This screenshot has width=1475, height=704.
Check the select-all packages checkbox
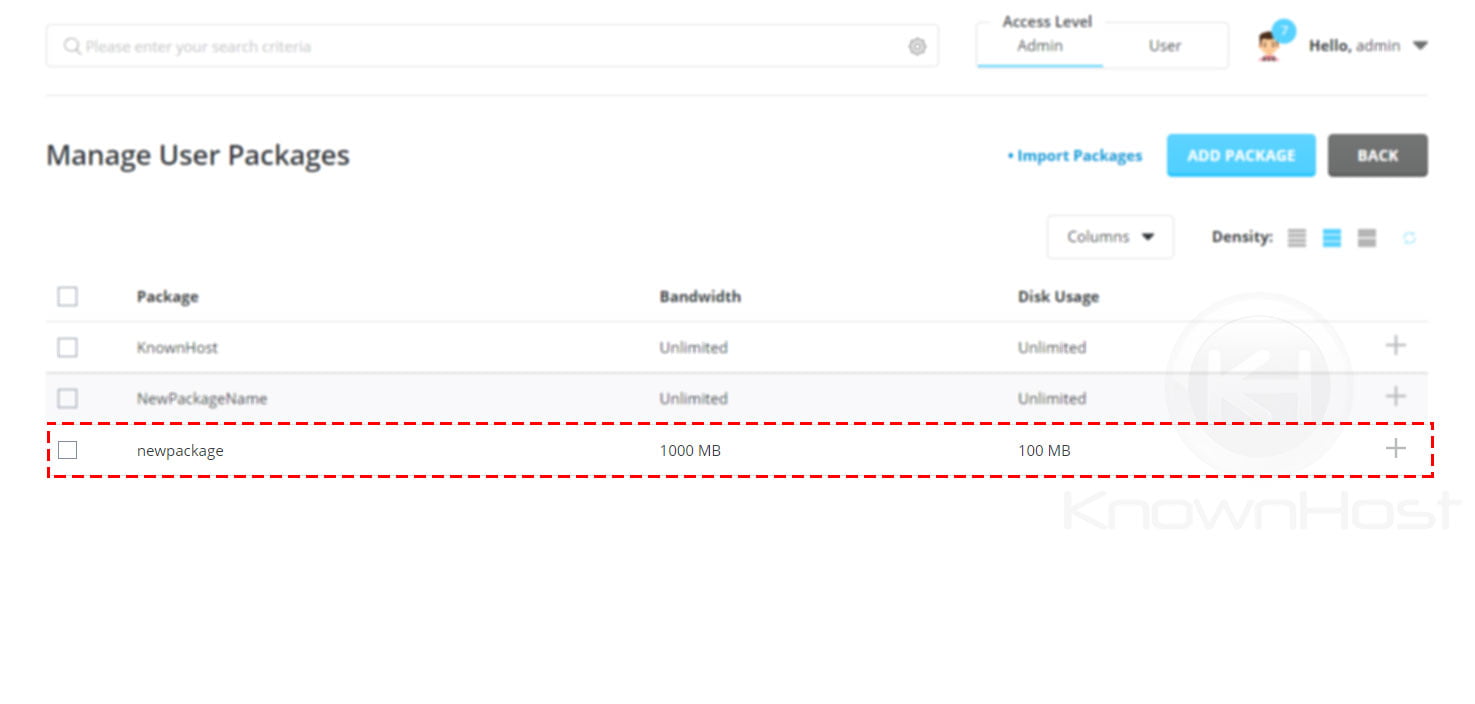(67, 296)
